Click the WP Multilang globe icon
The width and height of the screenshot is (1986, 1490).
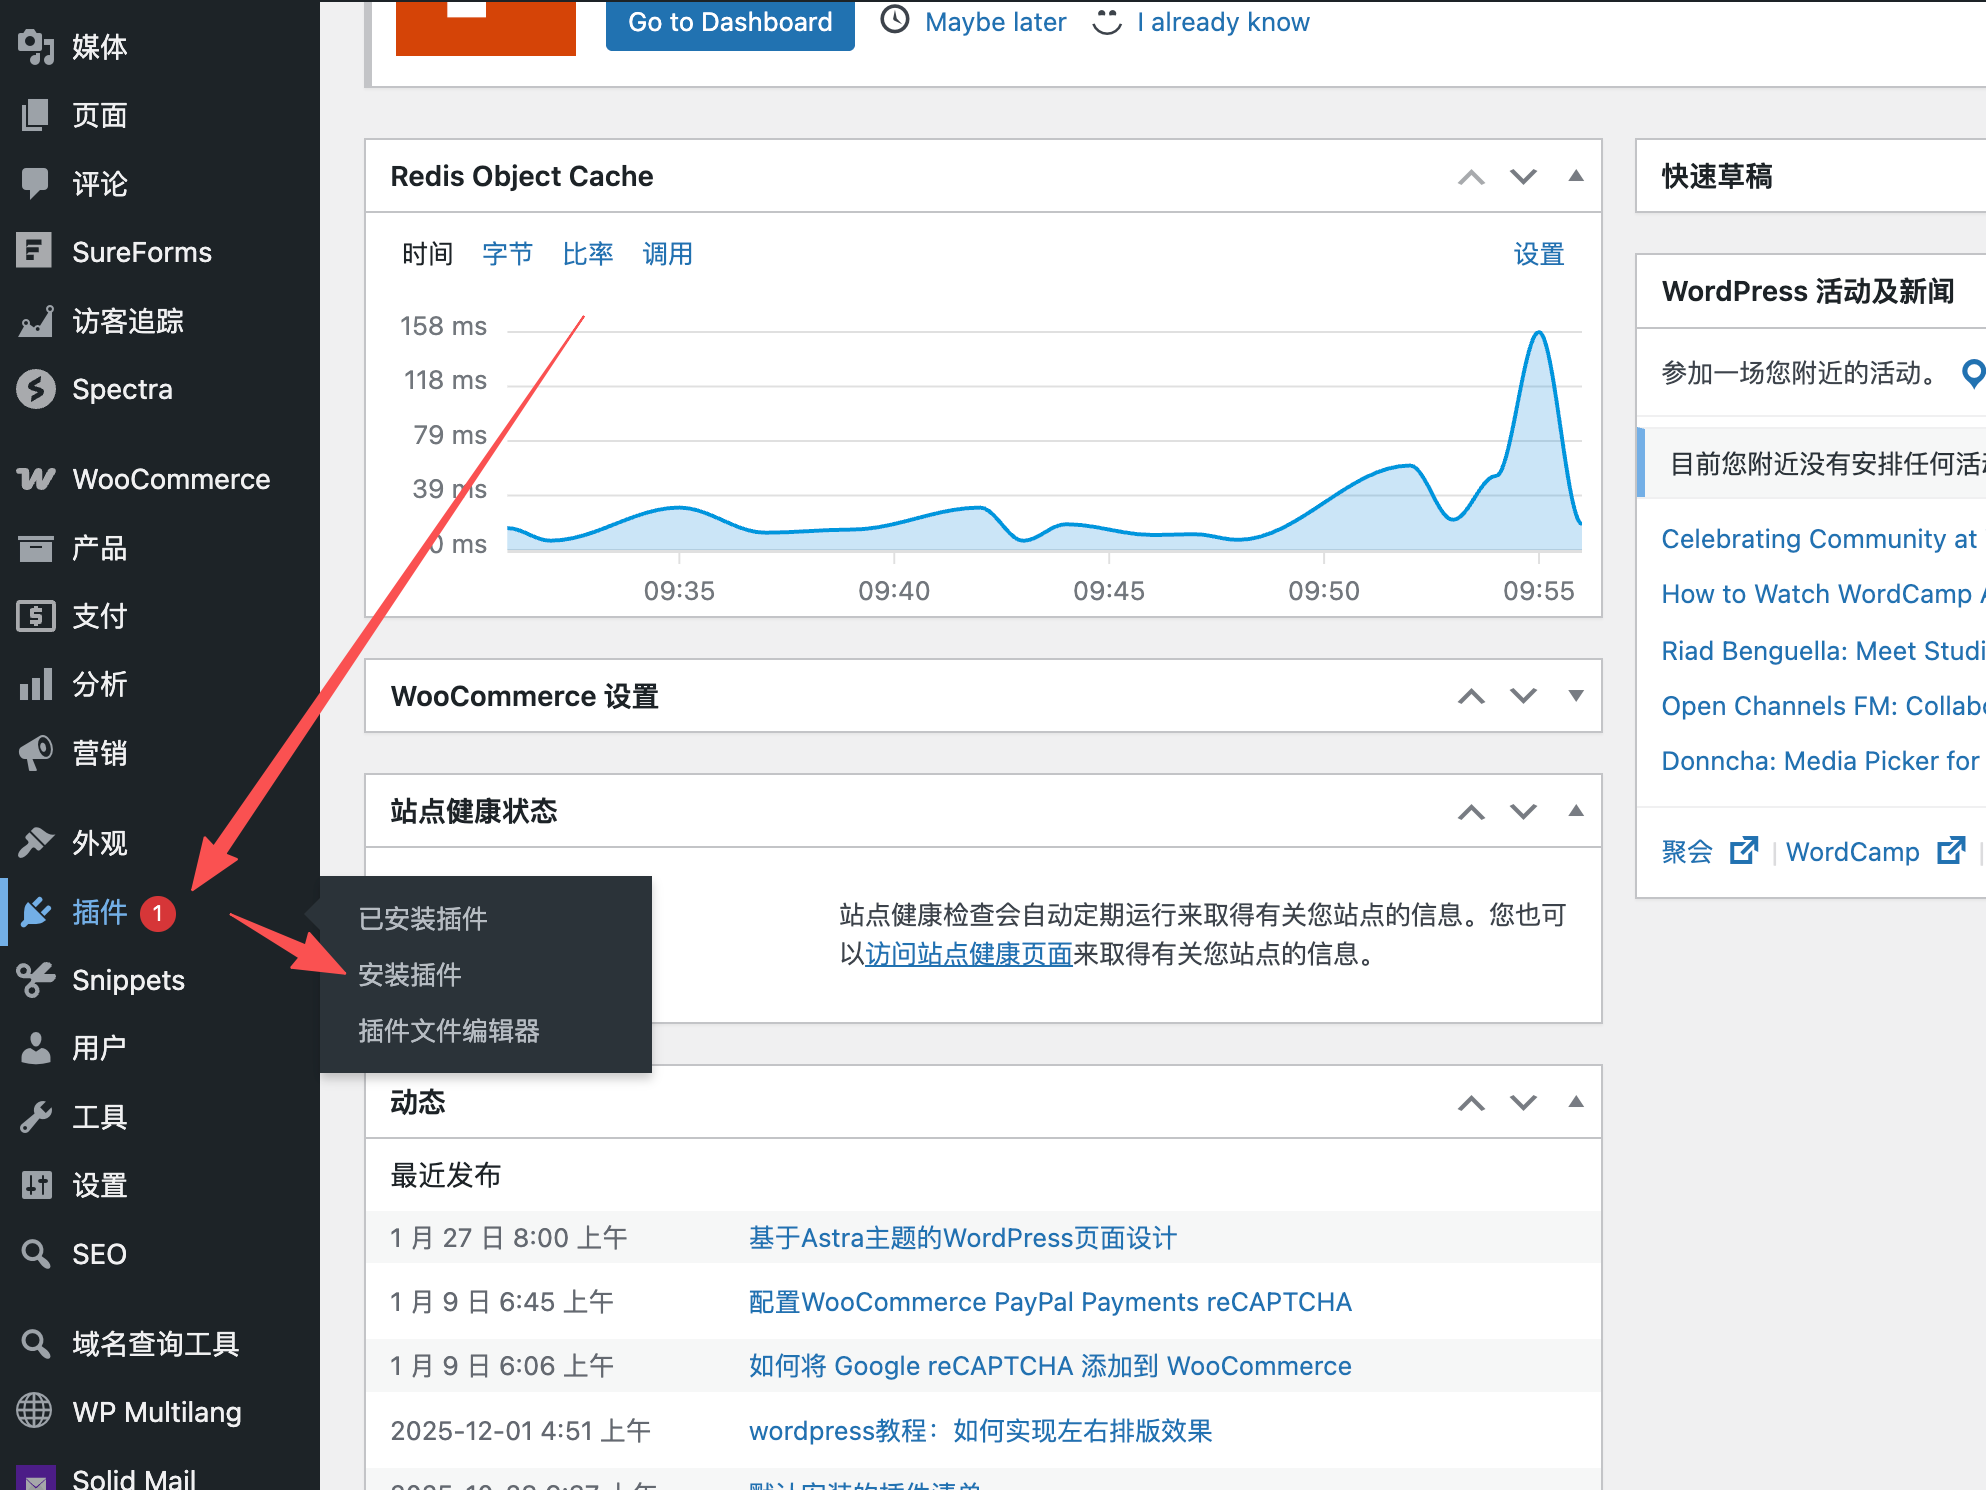tap(34, 1411)
